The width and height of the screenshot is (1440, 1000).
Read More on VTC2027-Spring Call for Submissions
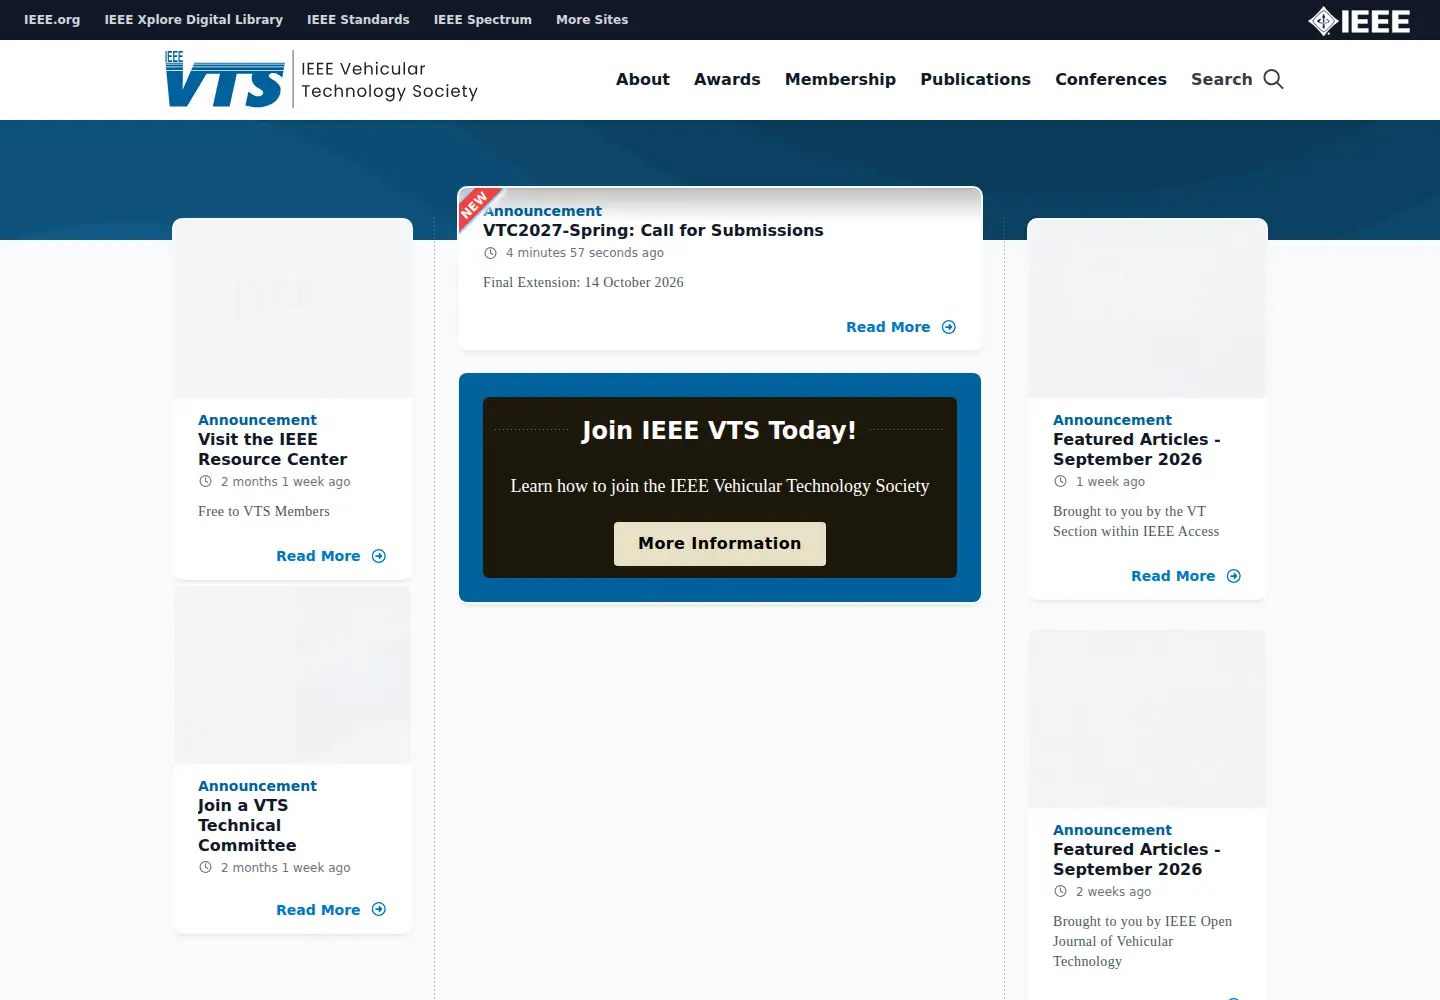888,327
